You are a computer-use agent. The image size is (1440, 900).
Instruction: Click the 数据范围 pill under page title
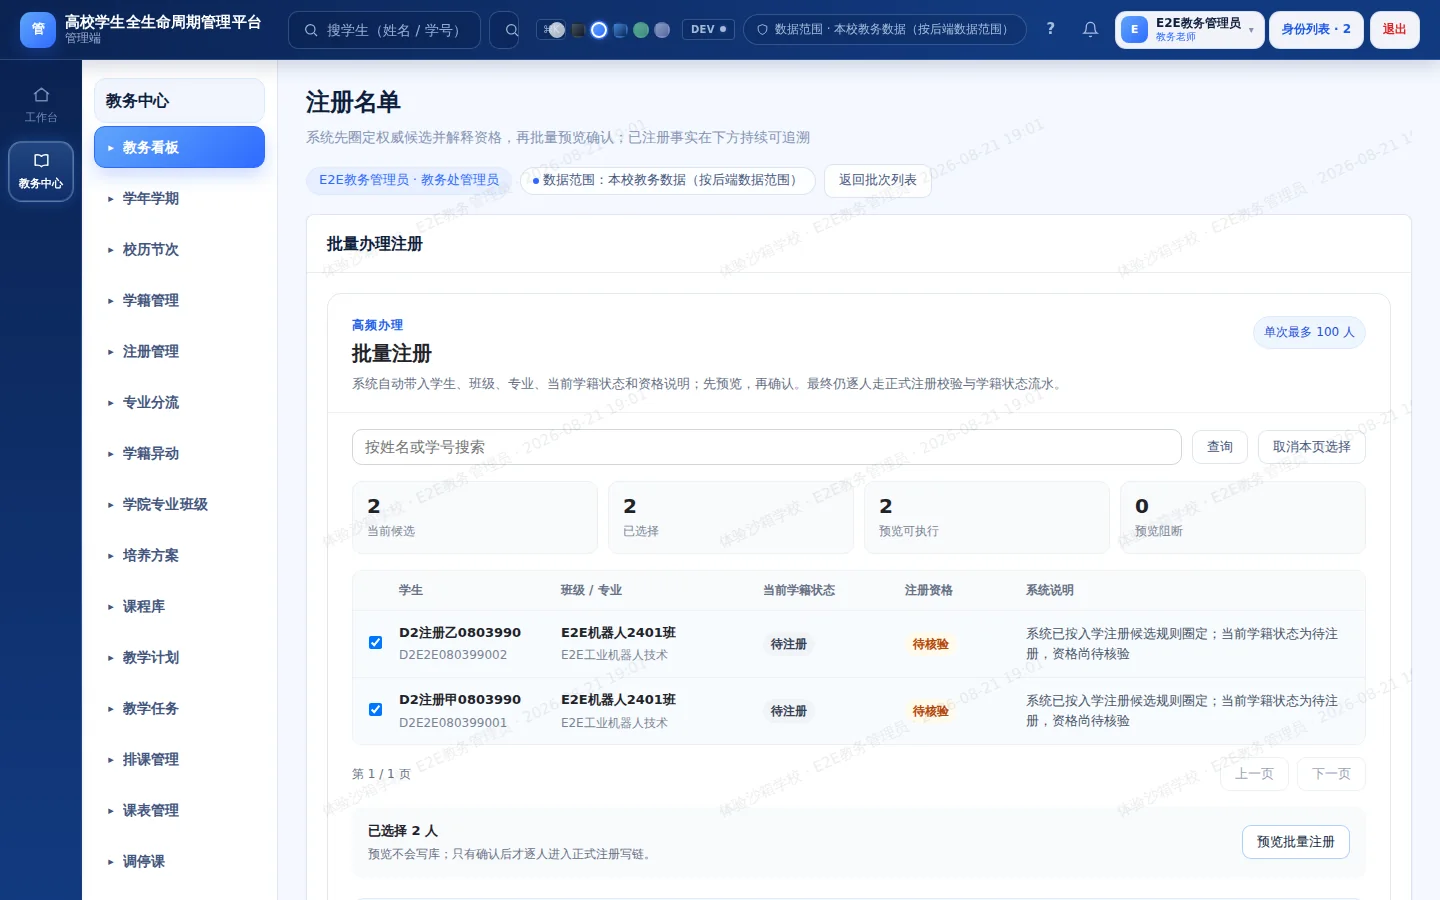tap(667, 180)
